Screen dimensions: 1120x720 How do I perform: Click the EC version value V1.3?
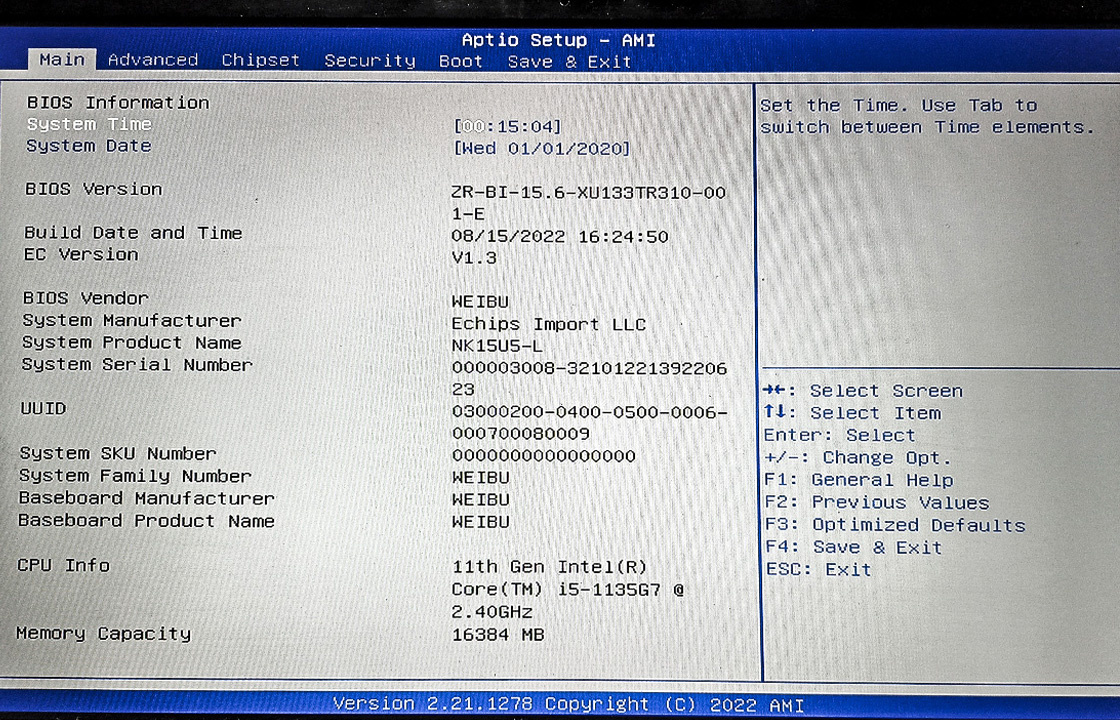474,258
